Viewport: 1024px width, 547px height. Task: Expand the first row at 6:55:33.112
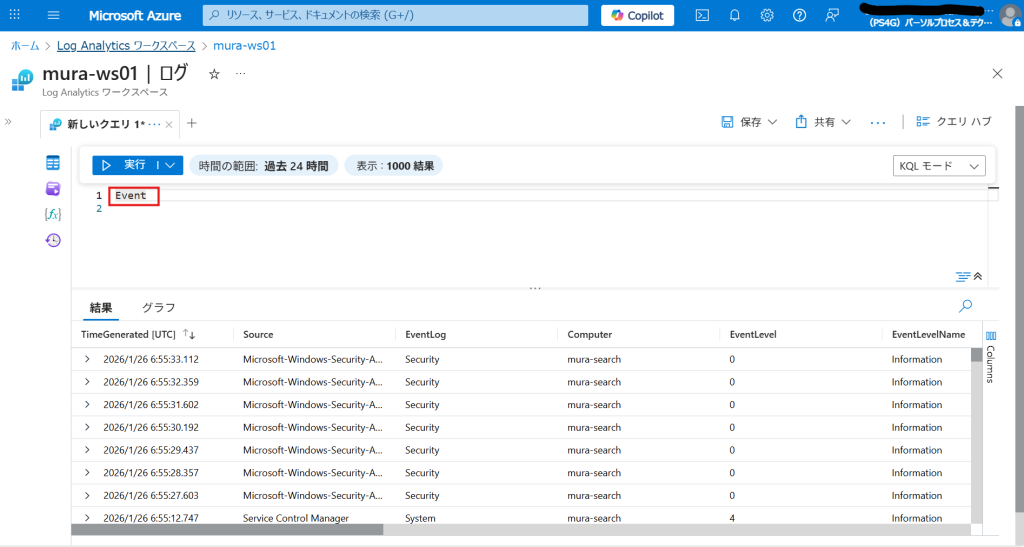[87, 359]
